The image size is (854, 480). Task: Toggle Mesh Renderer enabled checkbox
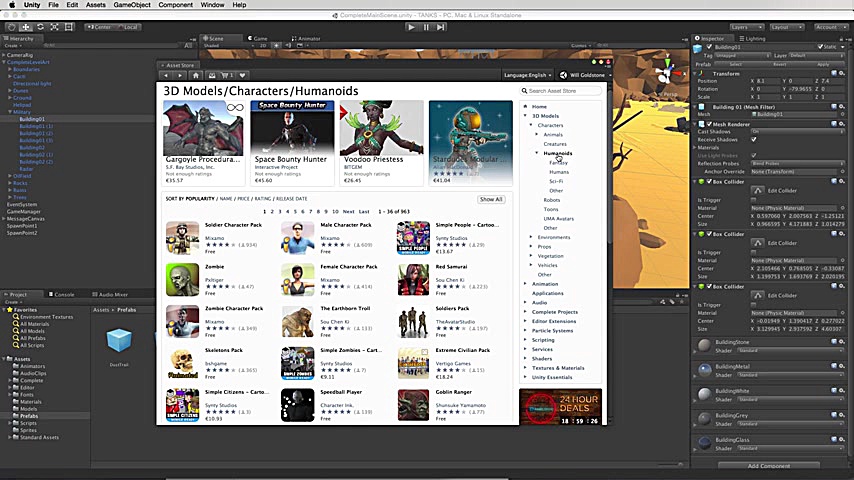tap(709, 124)
